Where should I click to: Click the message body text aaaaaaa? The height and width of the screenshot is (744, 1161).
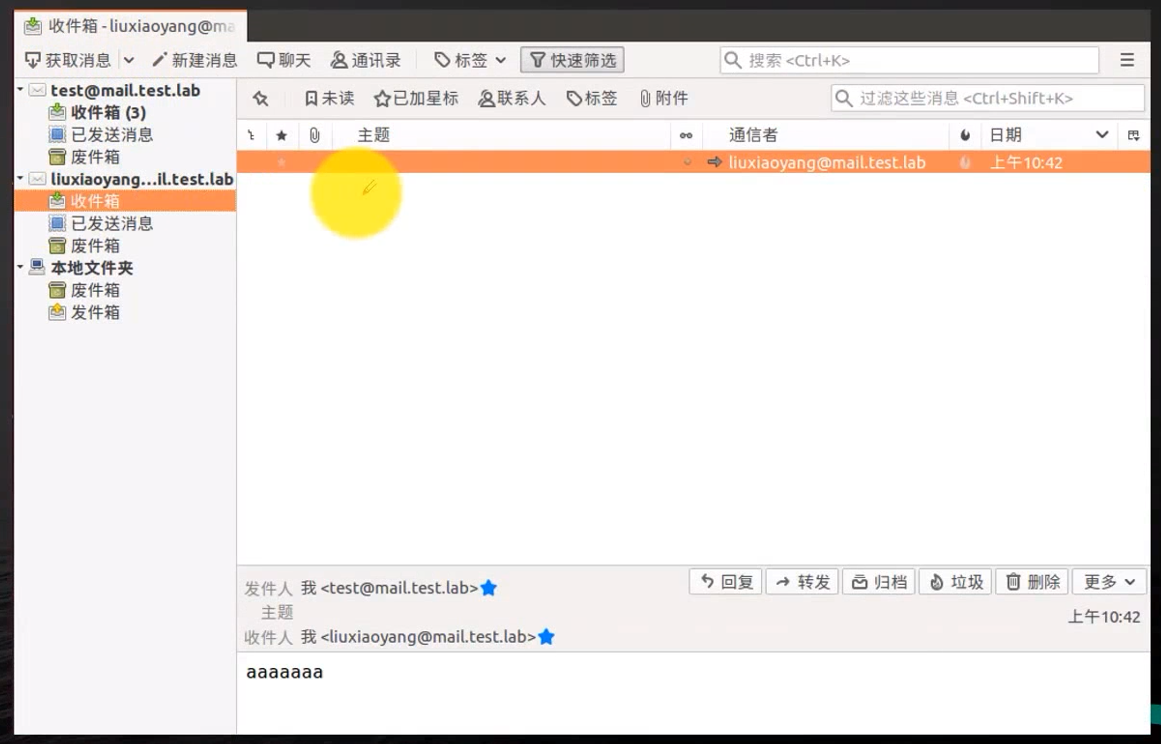tap(284, 672)
